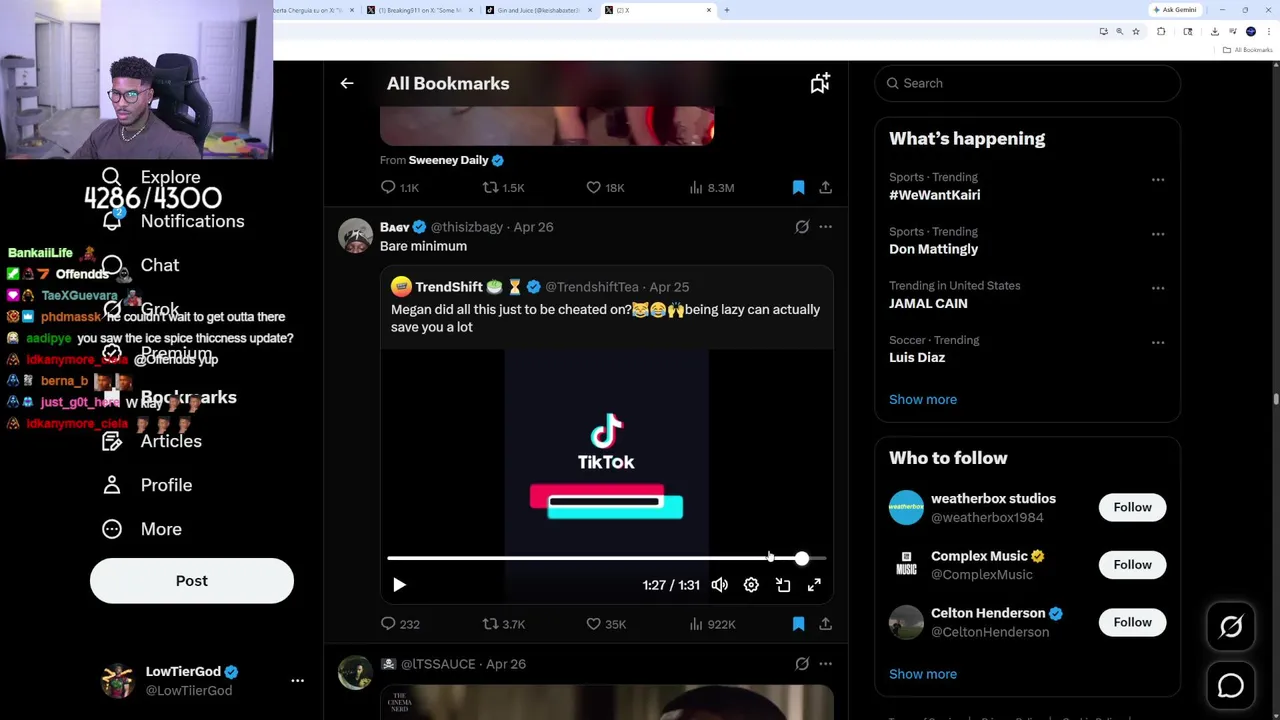Viewport: 1280px width, 720px height.
Task: Open Chat in the sidebar
Action: tap(141, 265)
